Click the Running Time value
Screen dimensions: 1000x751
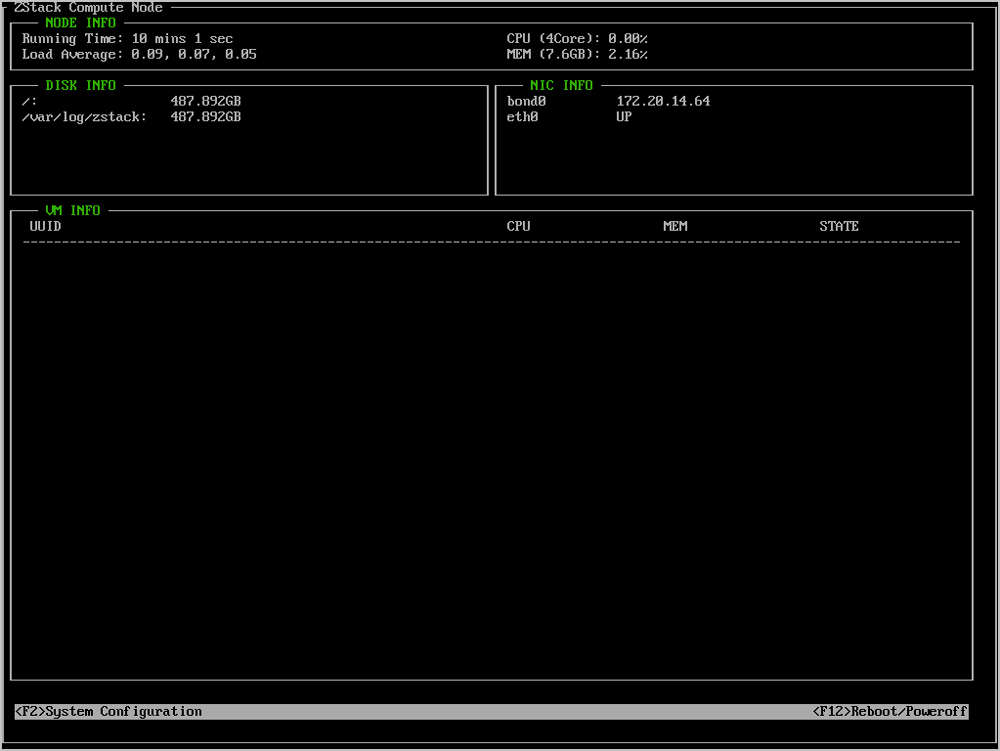tap(182, 39)
